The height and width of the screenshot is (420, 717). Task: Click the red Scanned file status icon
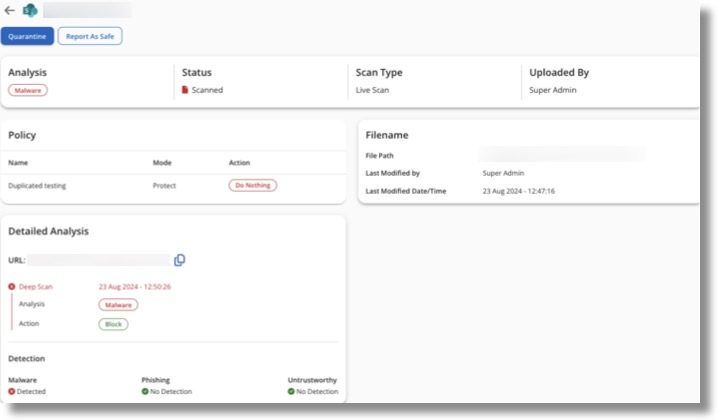185,90
